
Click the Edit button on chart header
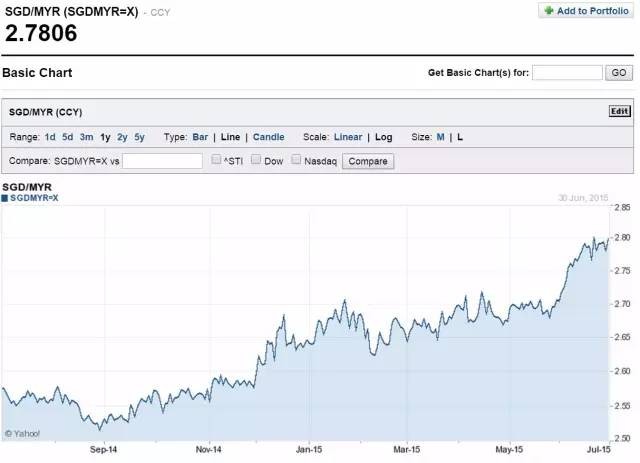click(620, 111)
